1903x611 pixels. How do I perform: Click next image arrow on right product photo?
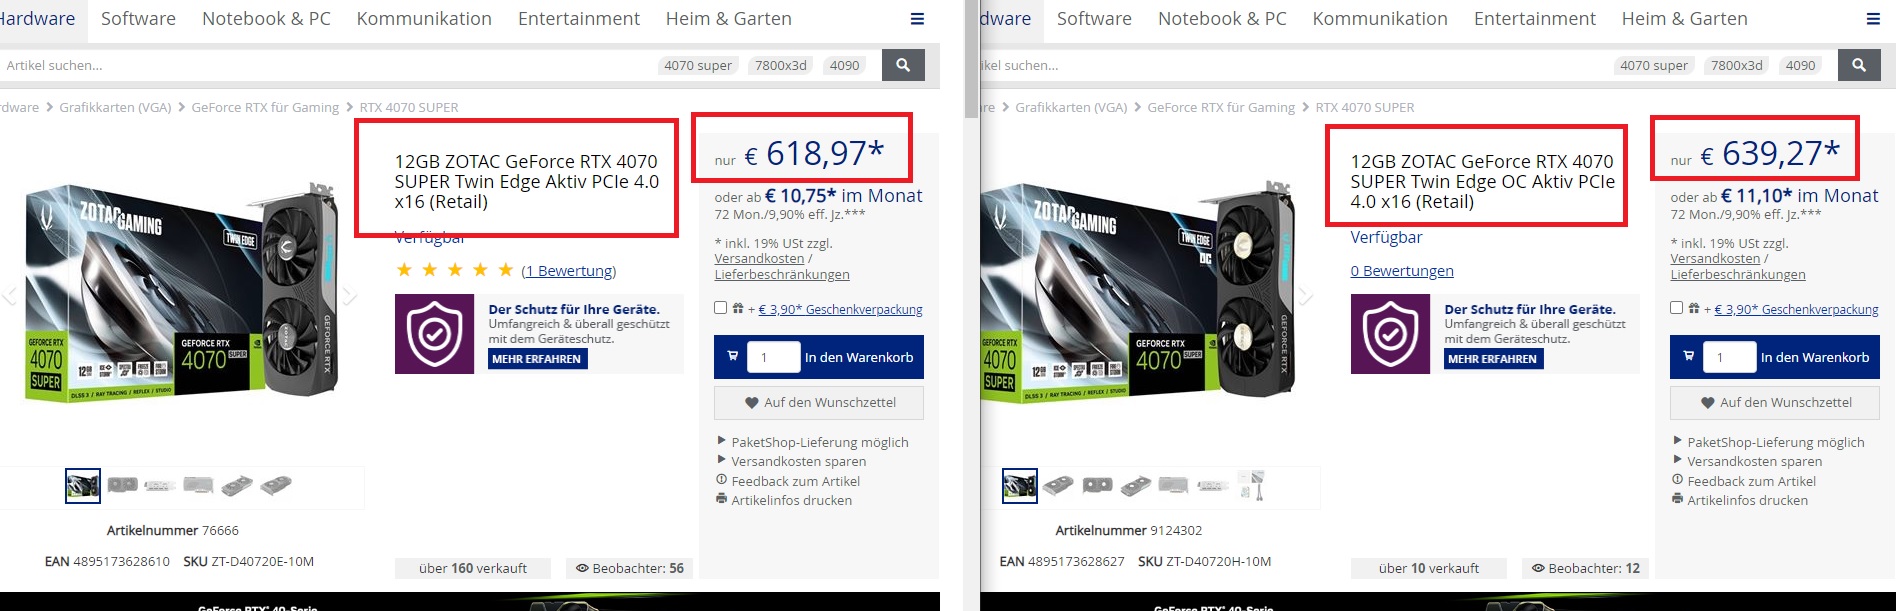(1305, 296)
